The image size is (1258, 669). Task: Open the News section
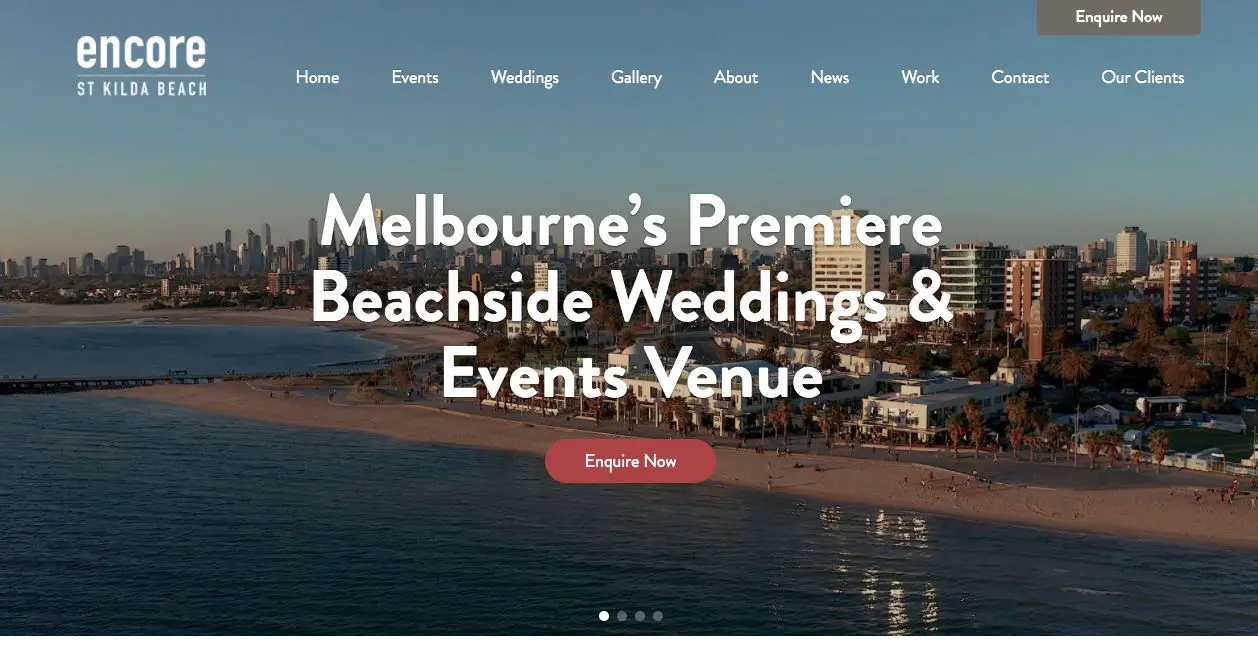pyautogui.click(x=830, y=77)
